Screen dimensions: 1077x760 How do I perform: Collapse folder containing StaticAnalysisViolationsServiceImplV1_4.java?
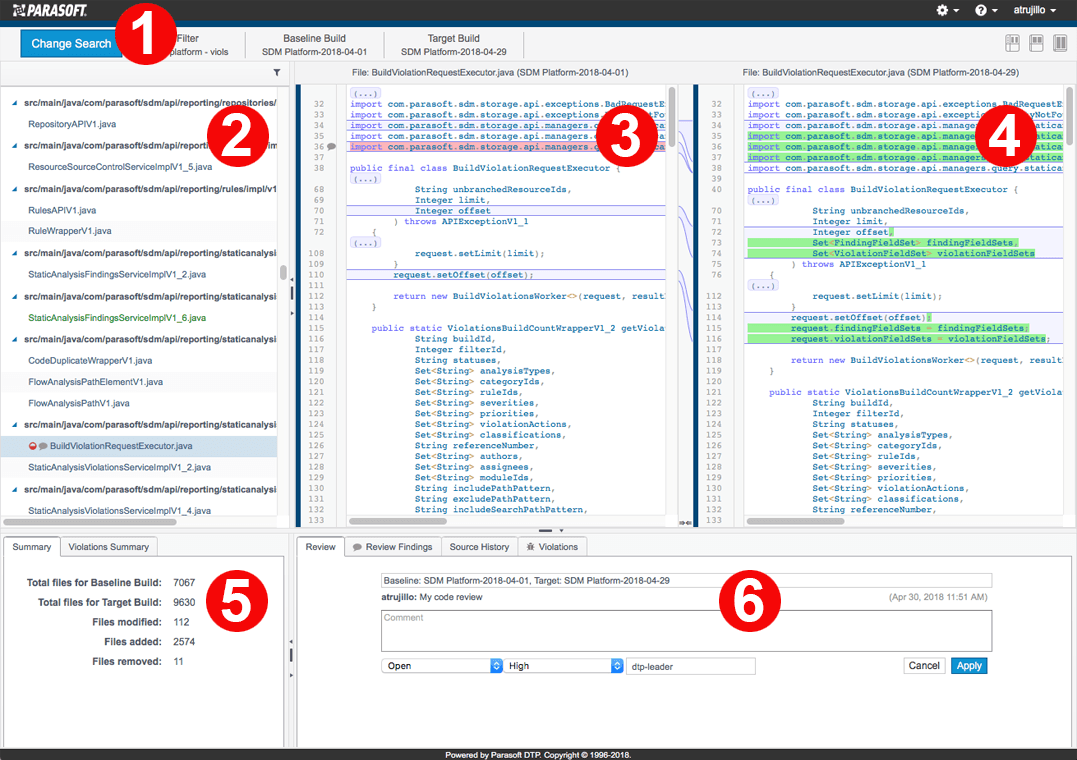coord(14,489)
